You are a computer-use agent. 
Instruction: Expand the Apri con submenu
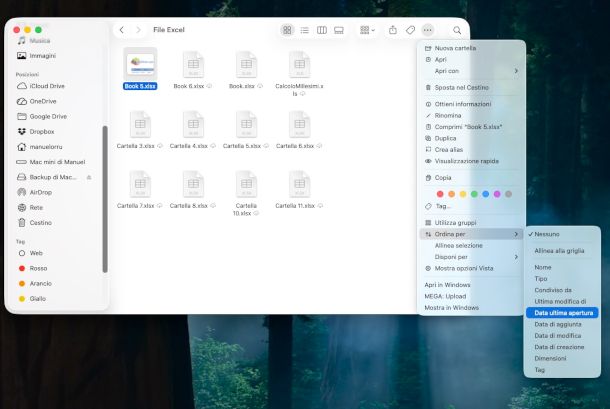471,71
